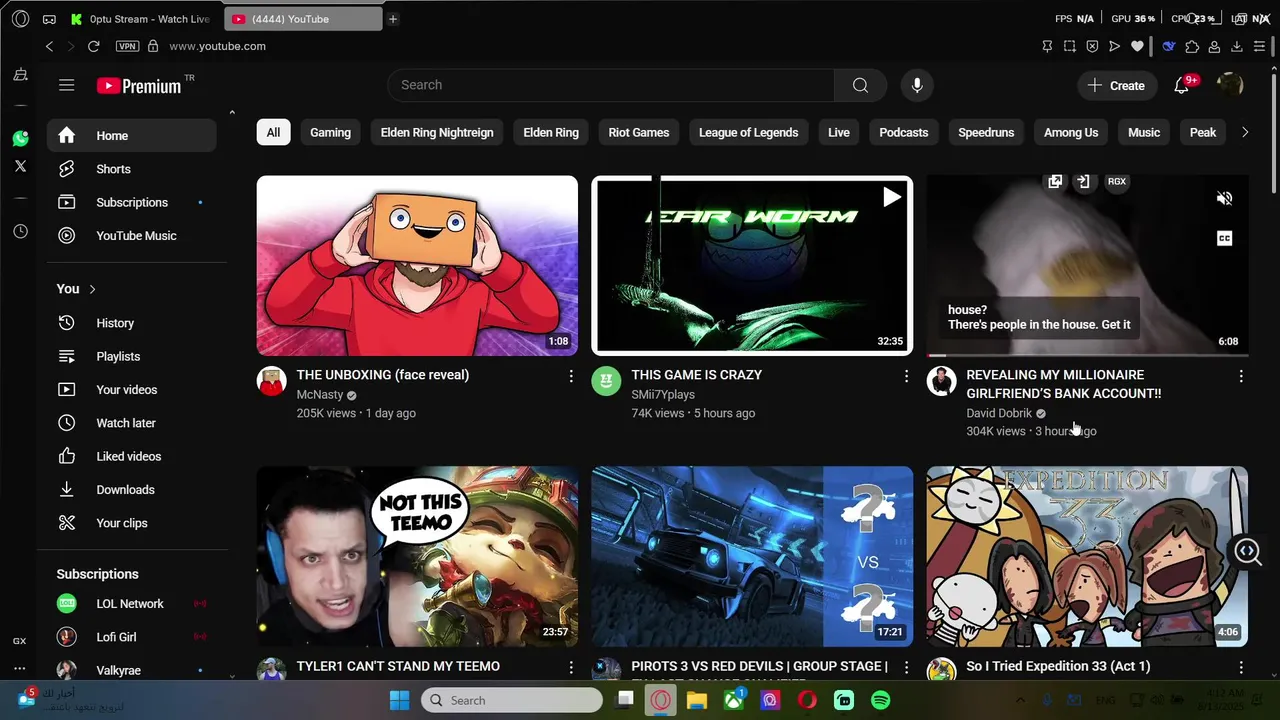Toggle the VPN badge in address bar
Image resolution: width=1280 pixels, height=720 pixels.
(127, 46)
